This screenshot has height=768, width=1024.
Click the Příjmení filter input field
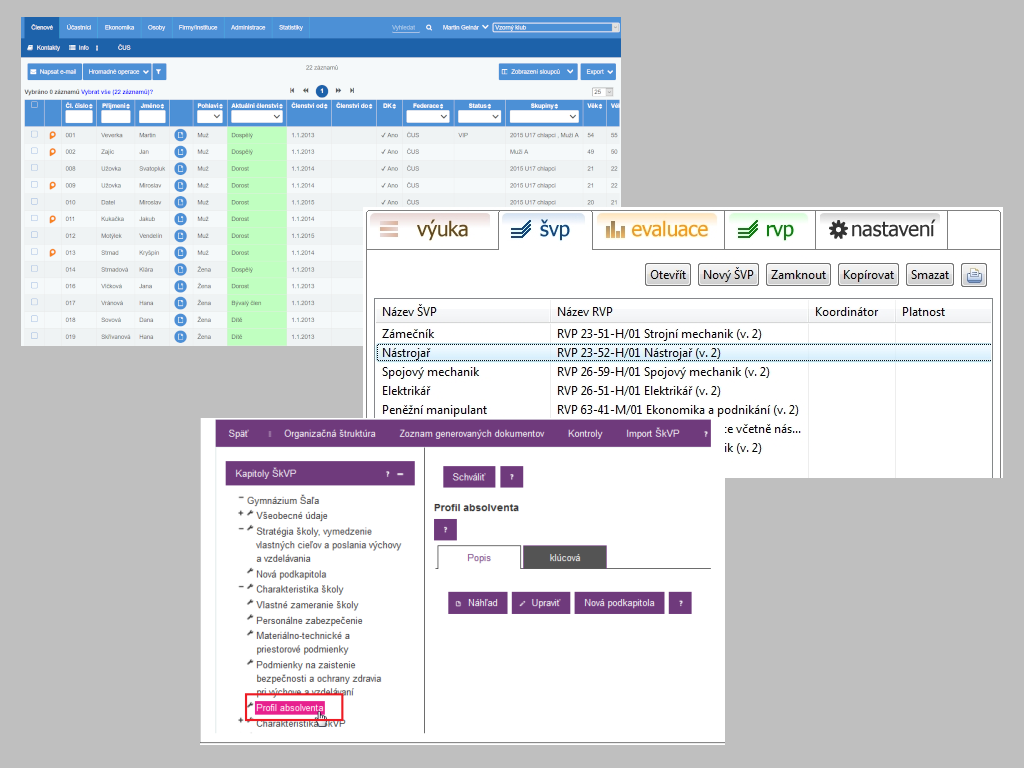point(116,117)
